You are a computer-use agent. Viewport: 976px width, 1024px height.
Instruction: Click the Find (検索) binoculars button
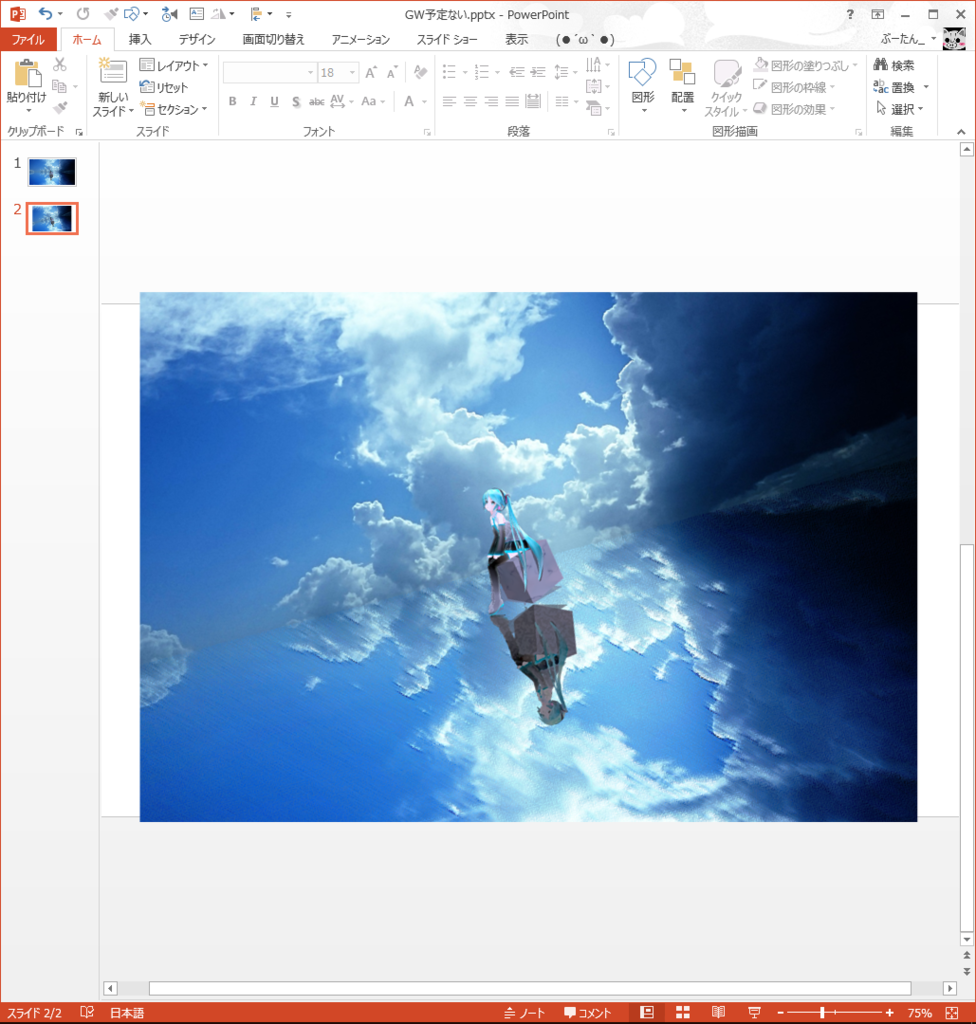click(x=894, y=65)
